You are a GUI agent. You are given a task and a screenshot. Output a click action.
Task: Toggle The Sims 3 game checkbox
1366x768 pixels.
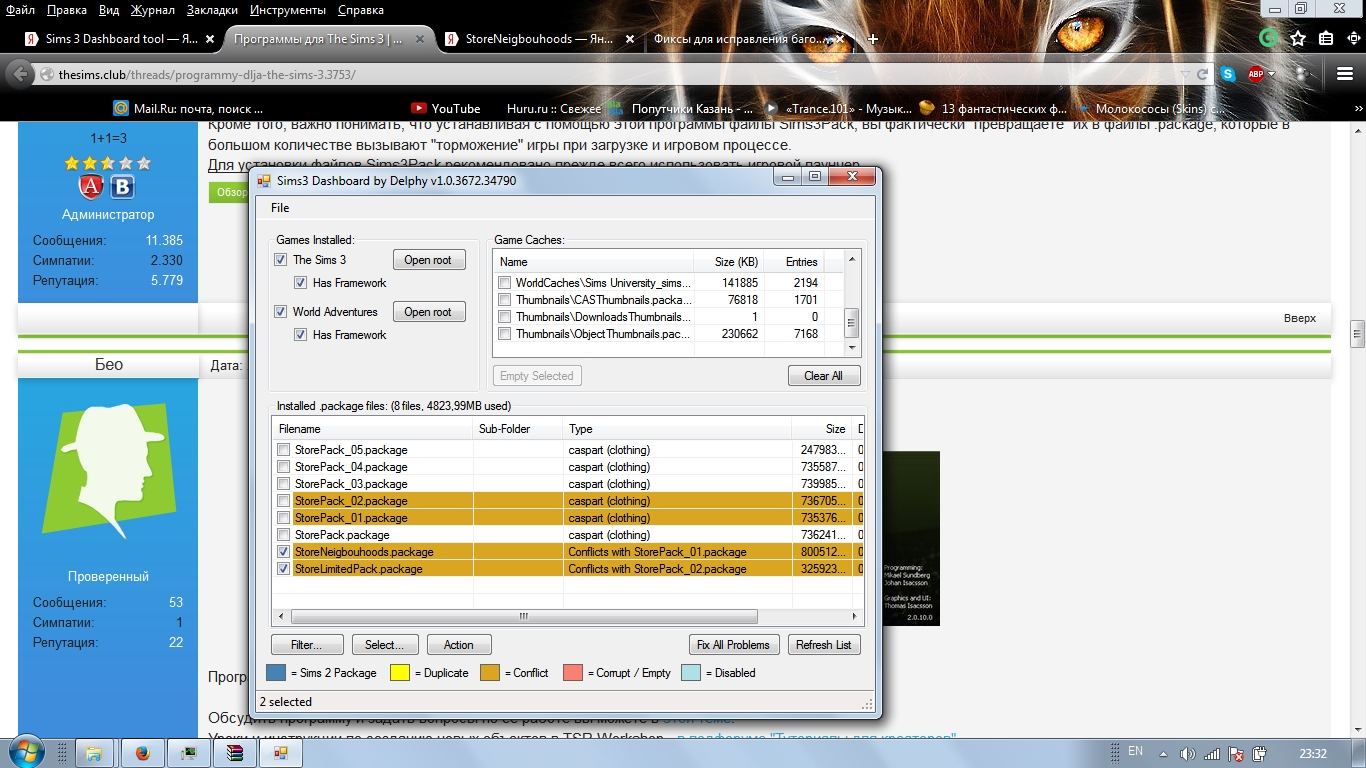pos(281,260)
